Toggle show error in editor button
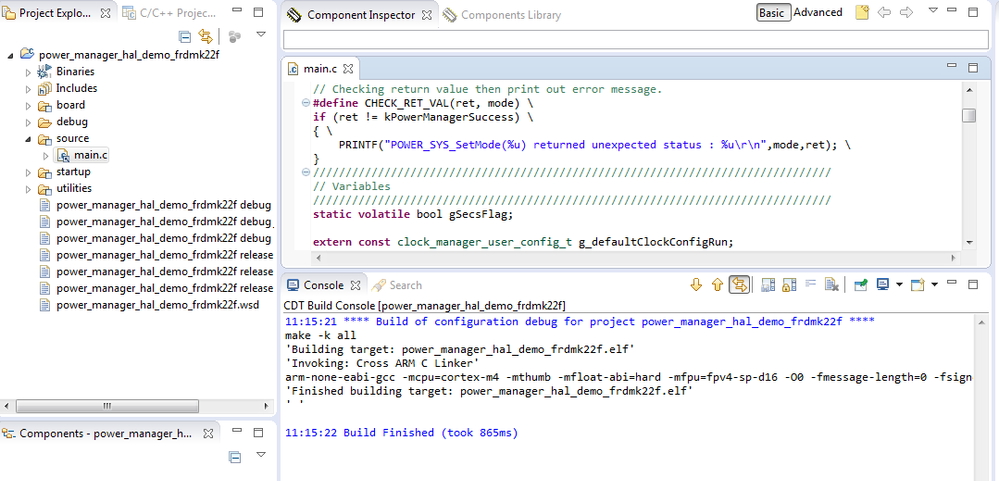This screenshot has height=481, width=999. click(739, 284)
